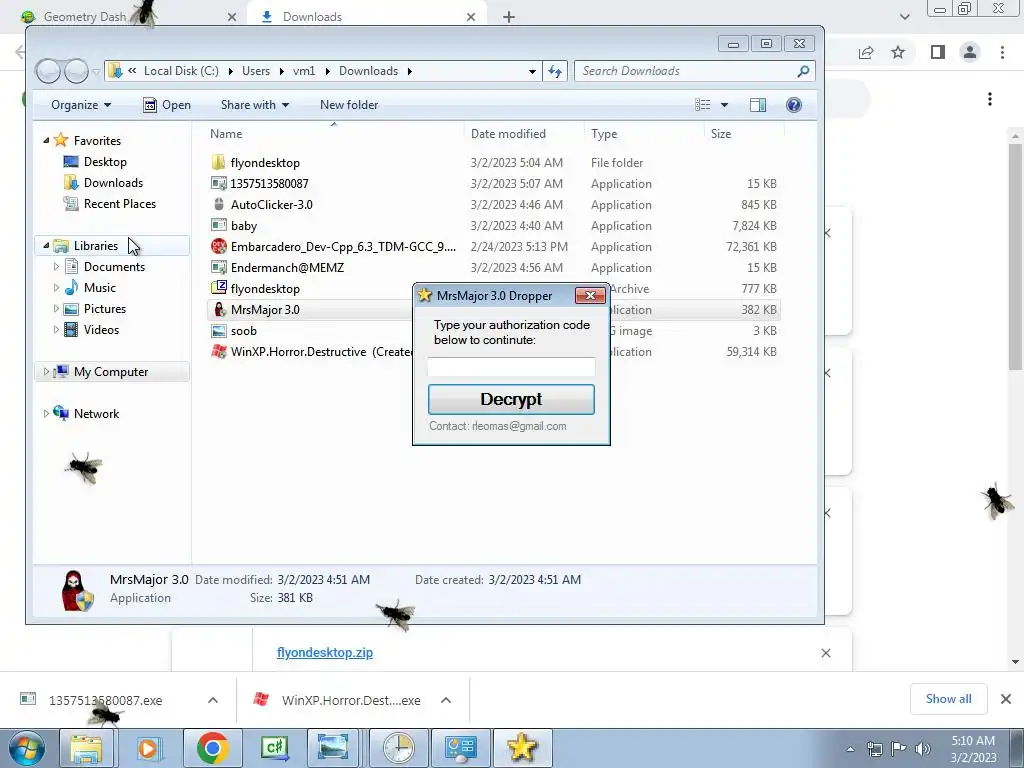The height and width of the screenshot is (768, 1024).
Task: Select Users in the address breadcrumb
Action: click(x=256, y=71)
